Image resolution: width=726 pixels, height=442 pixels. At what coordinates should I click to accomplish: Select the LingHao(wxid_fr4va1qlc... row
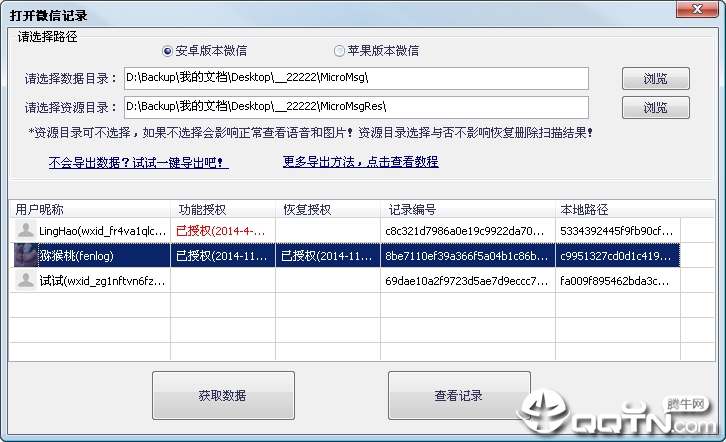(x=345, y=230)
